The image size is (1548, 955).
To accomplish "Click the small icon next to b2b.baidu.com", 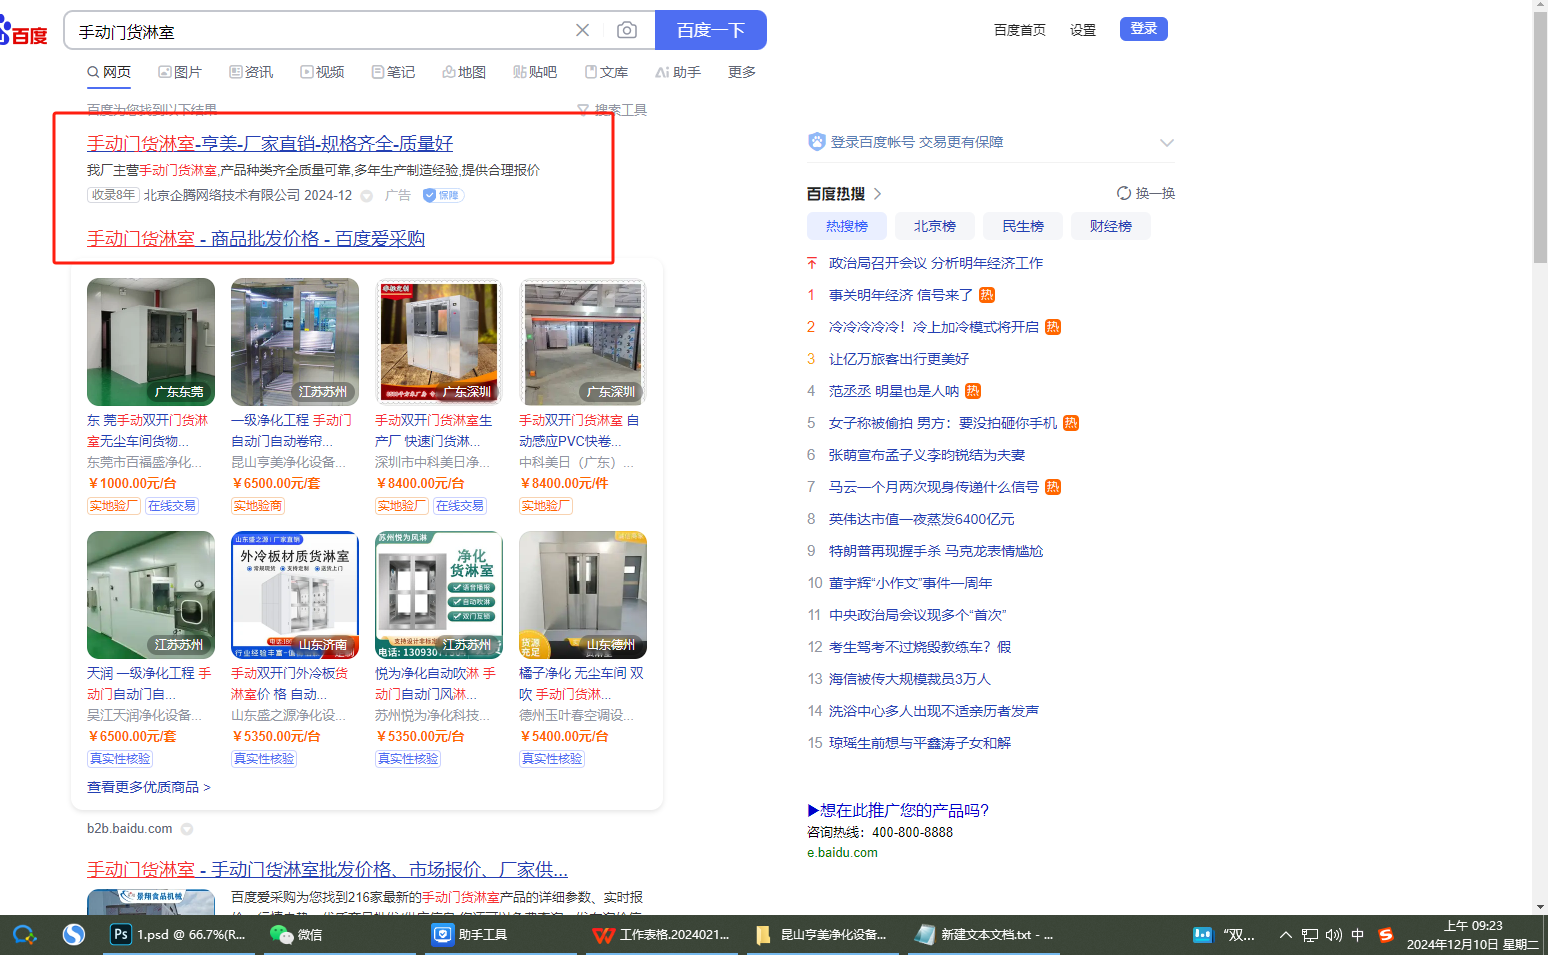I will [x=187, y=829].
